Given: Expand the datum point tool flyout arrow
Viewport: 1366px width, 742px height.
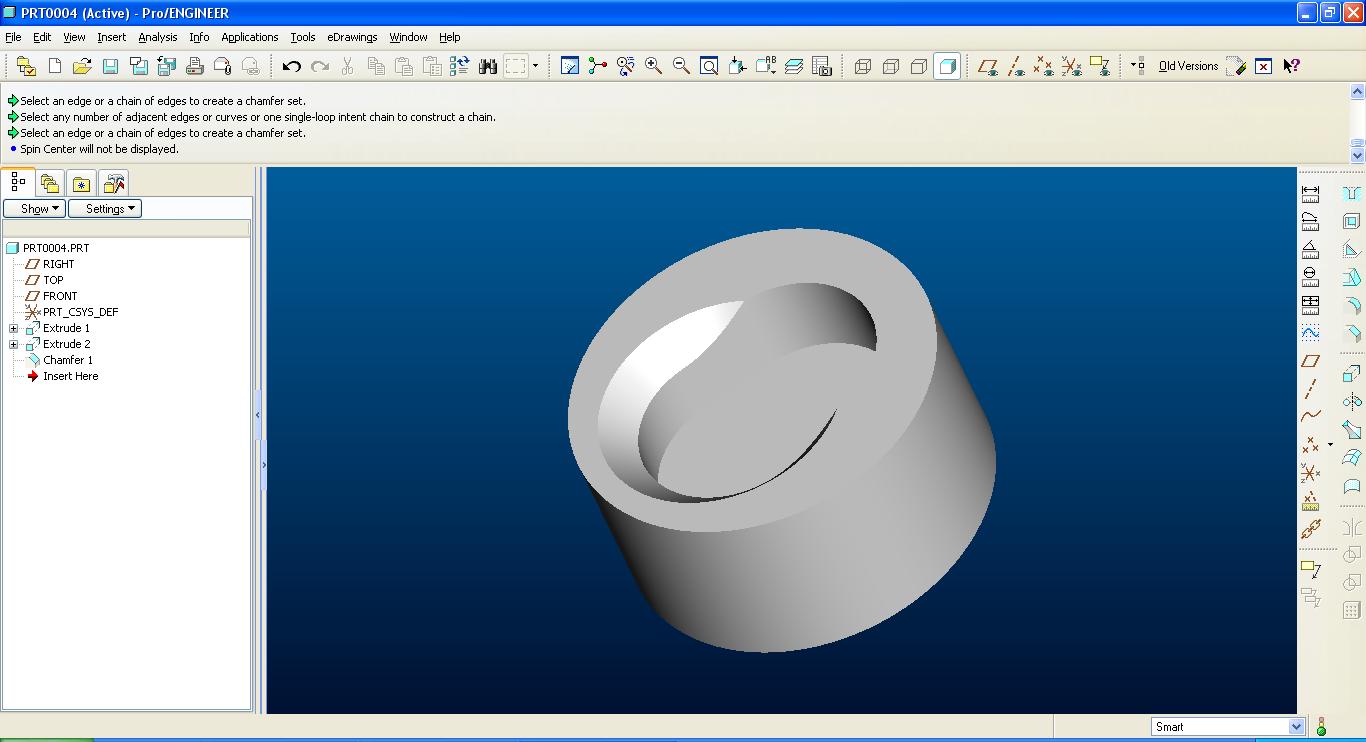Looking at the screenshot, I should coord(1330,445).
